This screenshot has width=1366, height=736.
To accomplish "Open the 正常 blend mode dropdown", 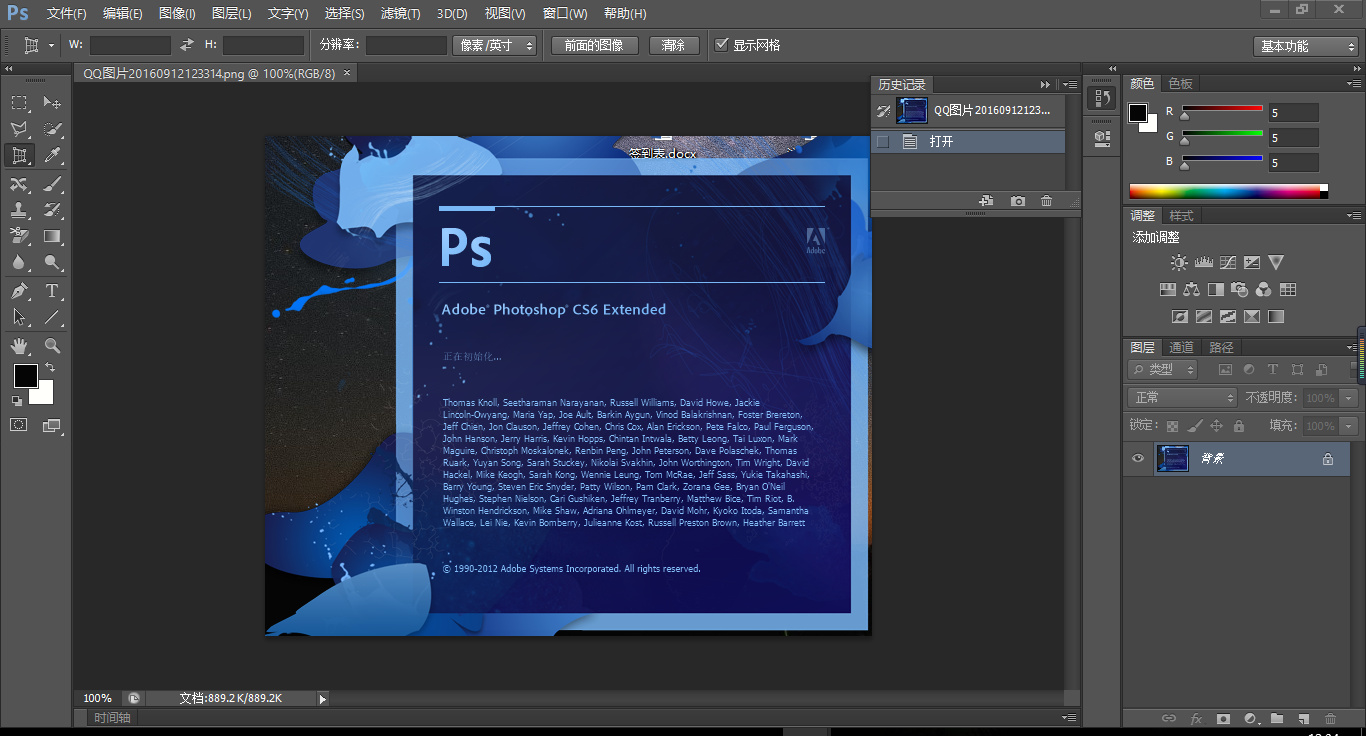I will (1183, 398).
